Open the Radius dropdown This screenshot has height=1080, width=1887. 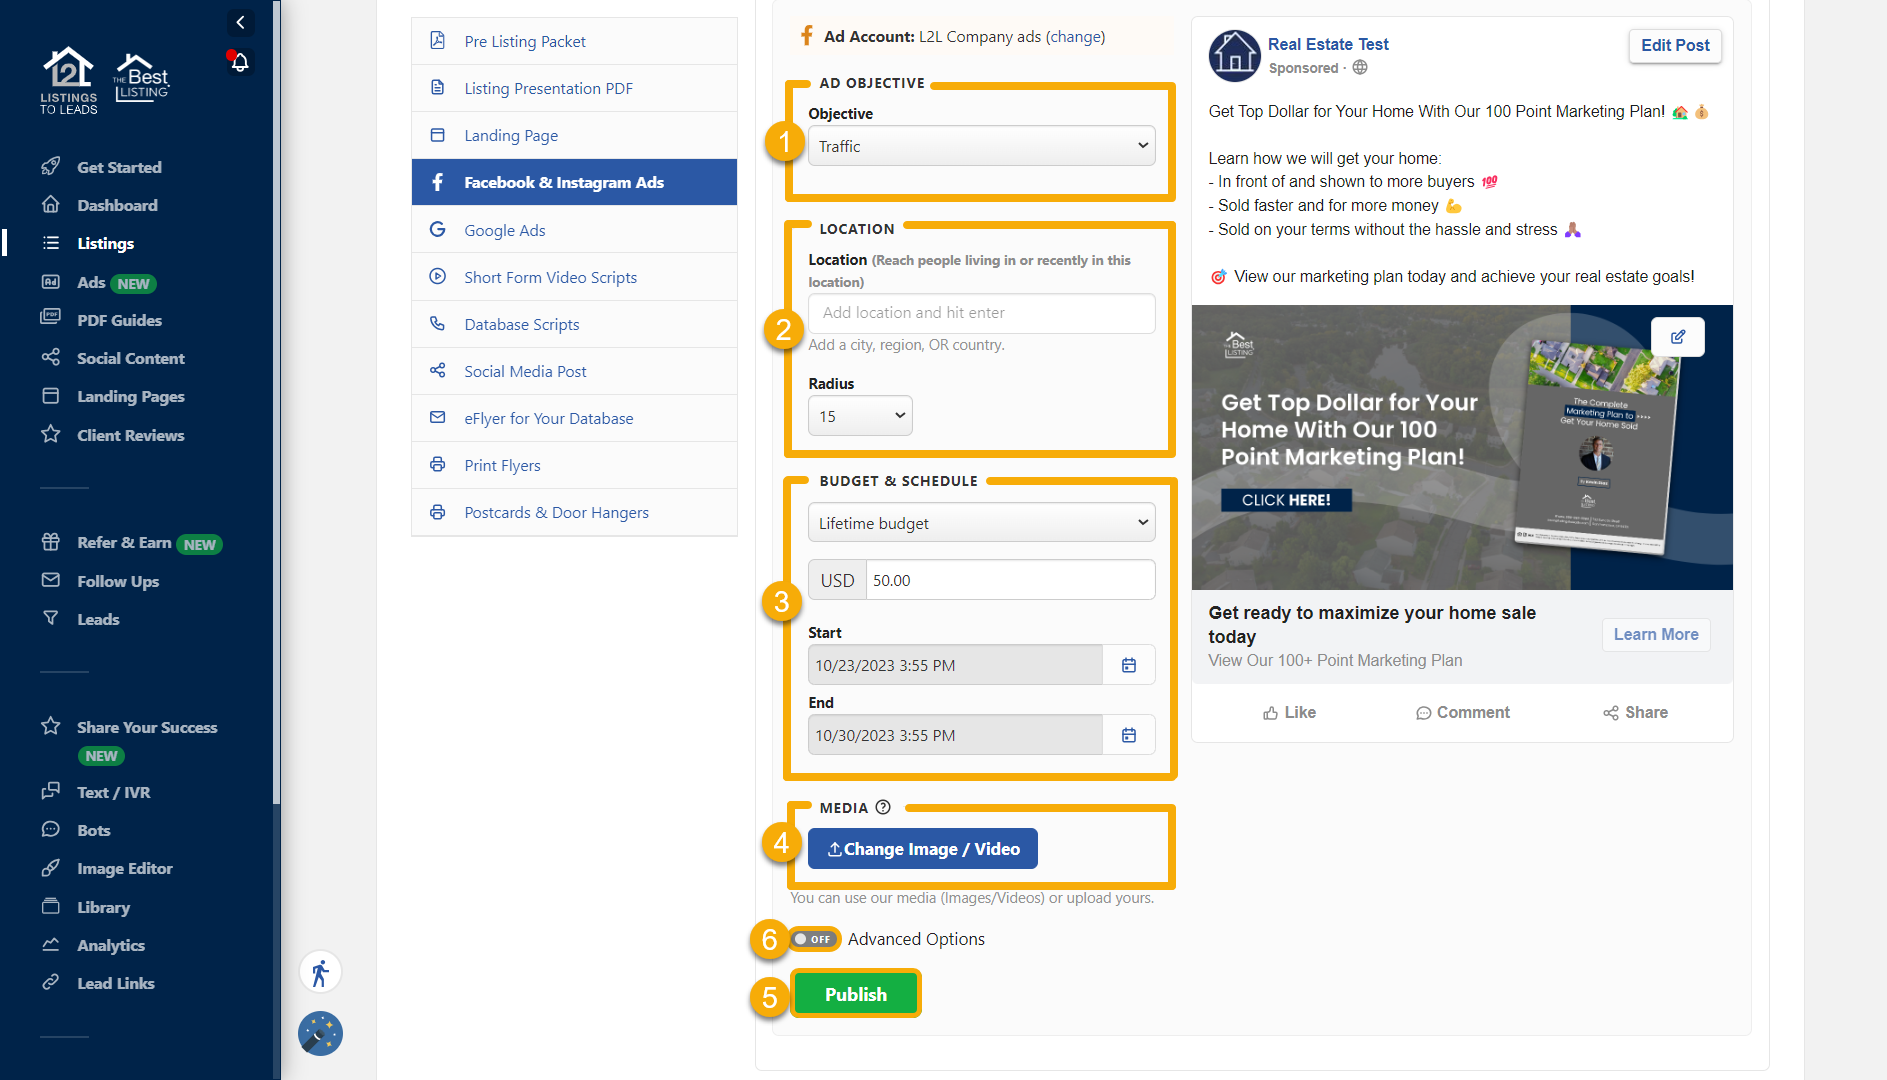click(x=859, y=415)
